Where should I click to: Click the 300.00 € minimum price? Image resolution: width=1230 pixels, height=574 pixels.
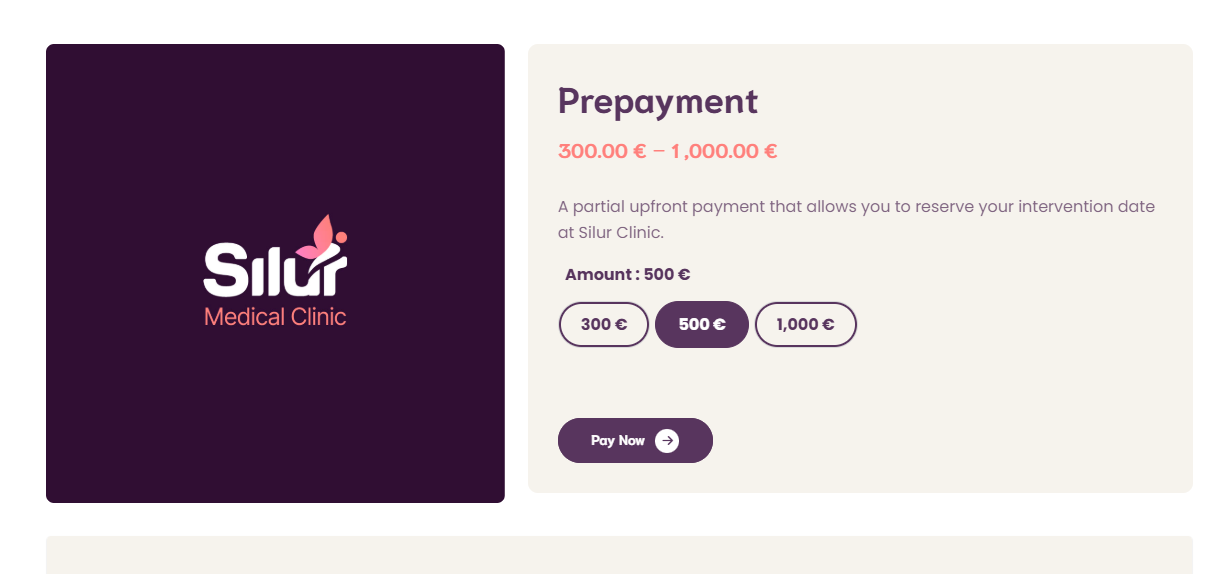tap(602, 151)
